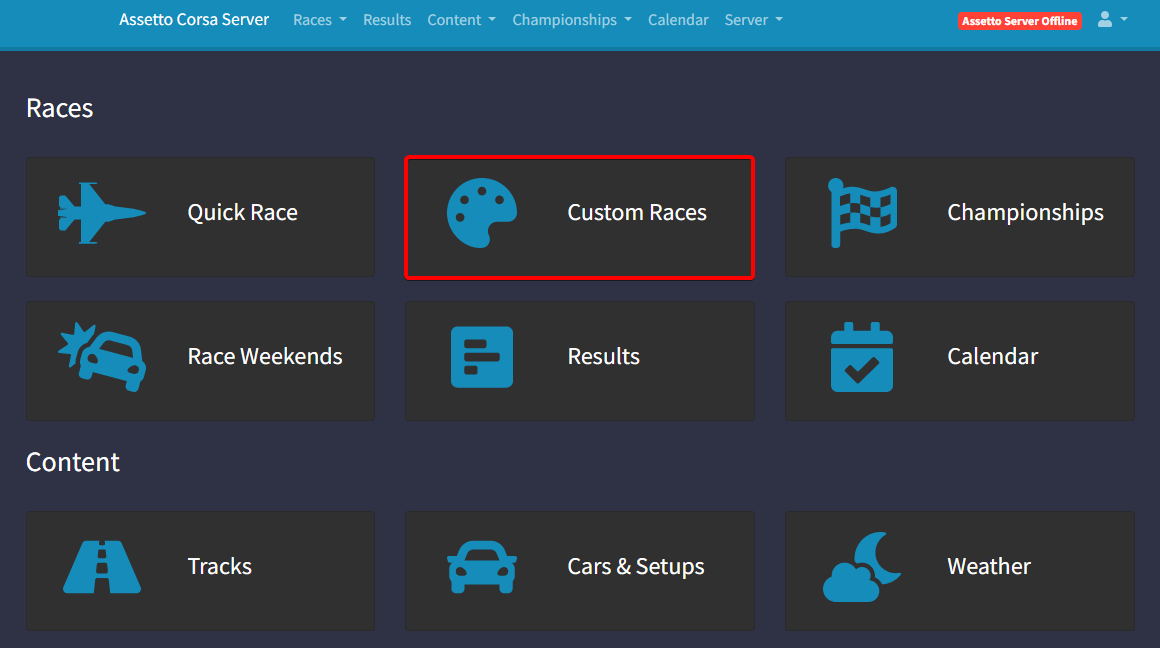Click the Results list icon
This screenshot has width=1160, height=648.
click(x=482, y=357)
